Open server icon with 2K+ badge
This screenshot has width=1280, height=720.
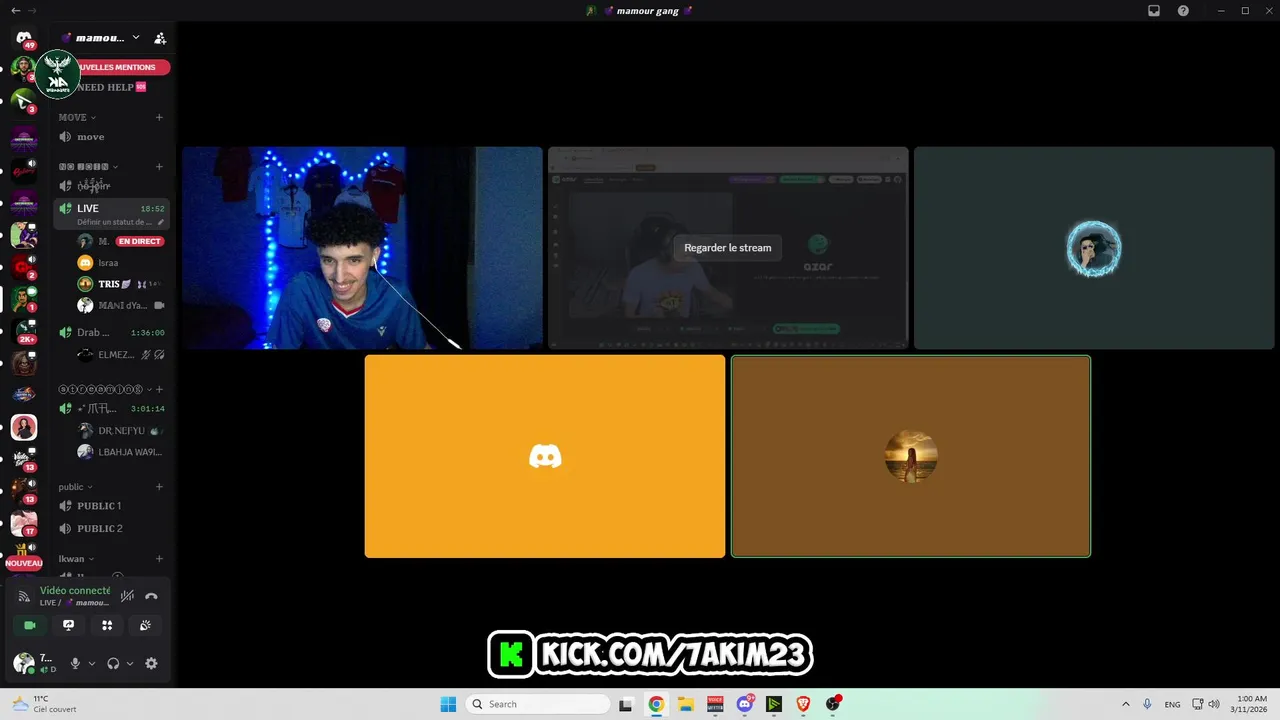[x=24, y=331]
